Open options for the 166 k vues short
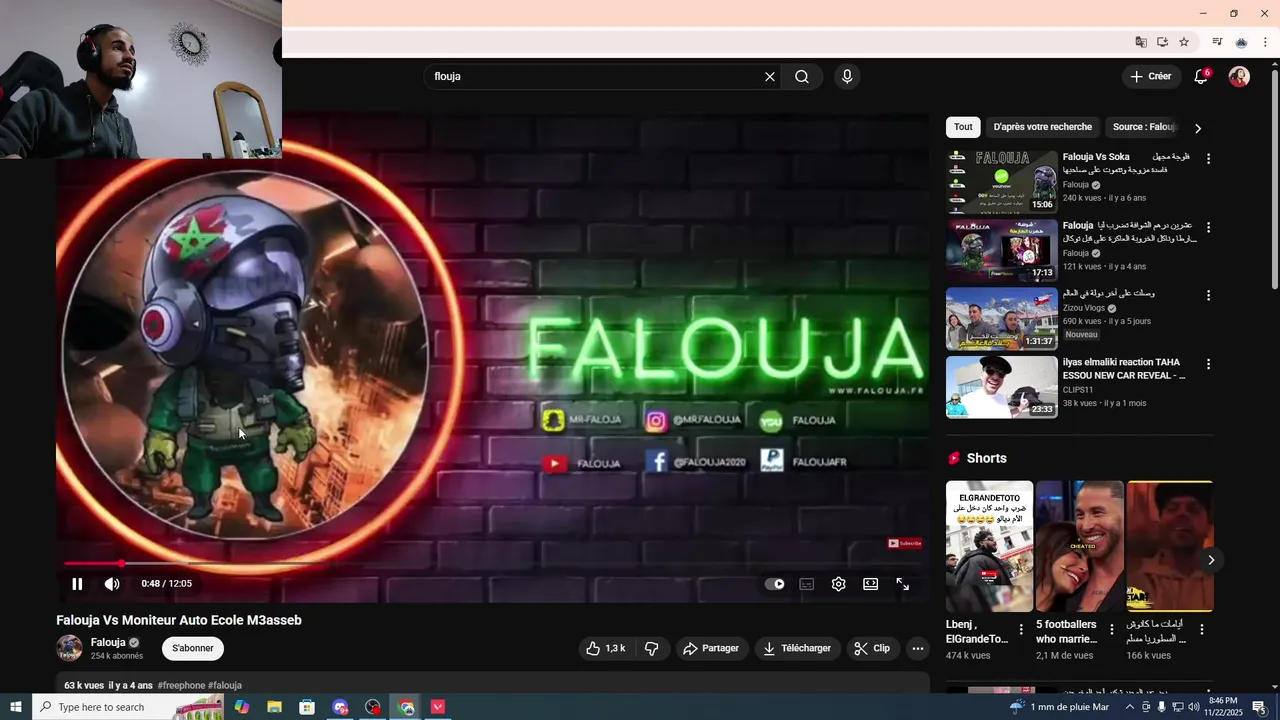The image size is (1280, 720). point(1202,630)
